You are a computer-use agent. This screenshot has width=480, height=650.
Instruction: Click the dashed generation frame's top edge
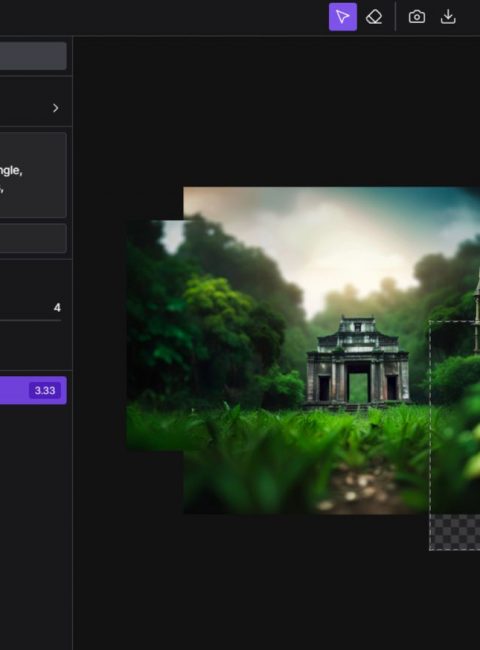tap(455, 321)
